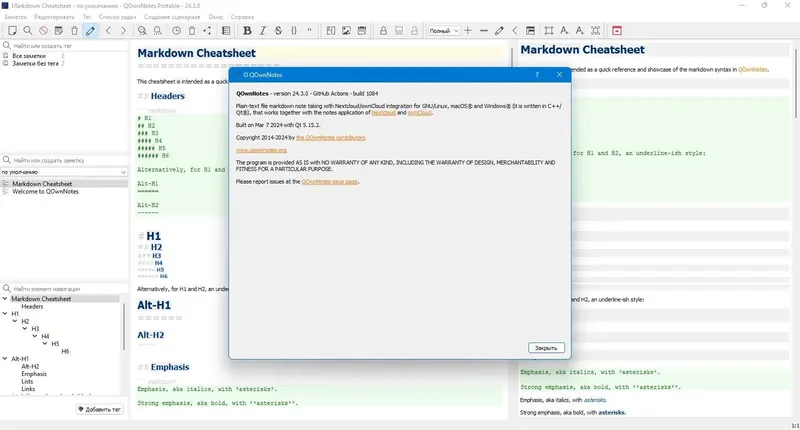This screenshot has width=800, height=430.
Task: Click the find in note magnifier icon
Action: click(142, 31)
